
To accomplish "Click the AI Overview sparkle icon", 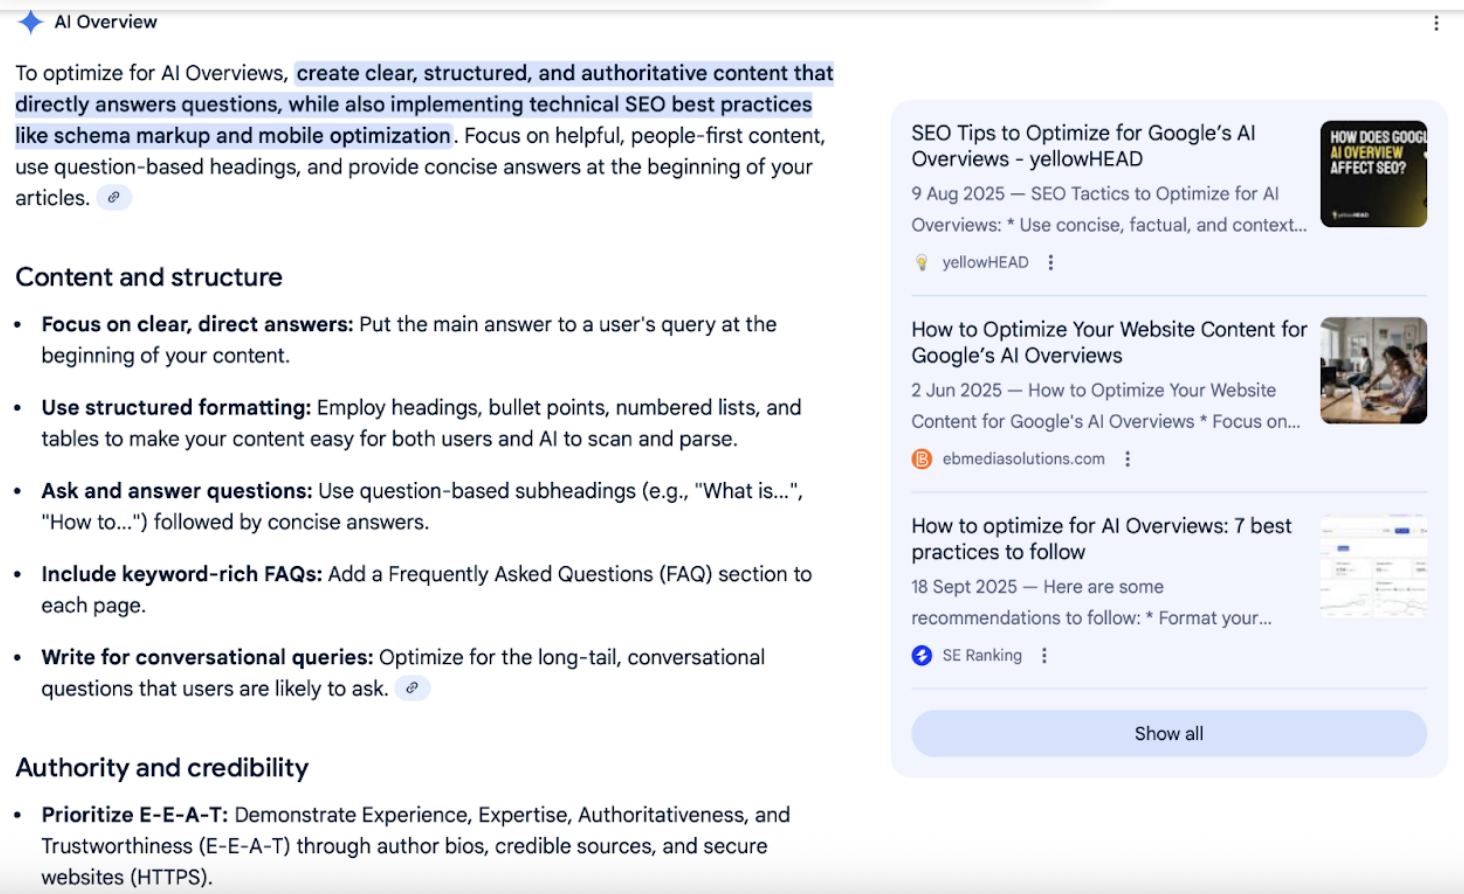I will tap(31, 22).
